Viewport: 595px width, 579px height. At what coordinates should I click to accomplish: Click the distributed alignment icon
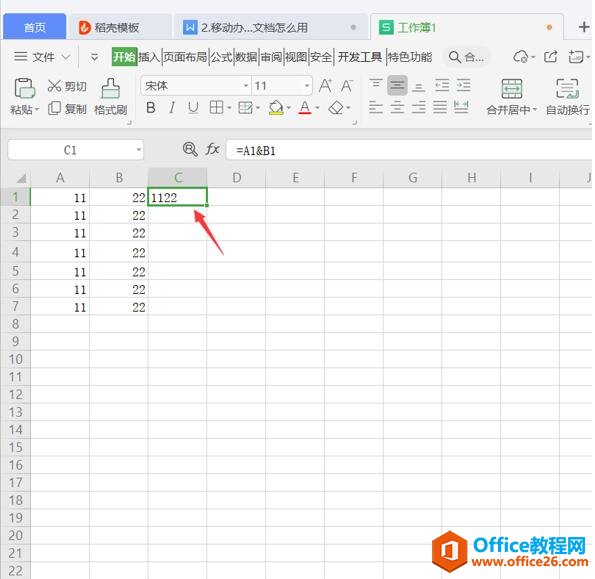(461, 108)
